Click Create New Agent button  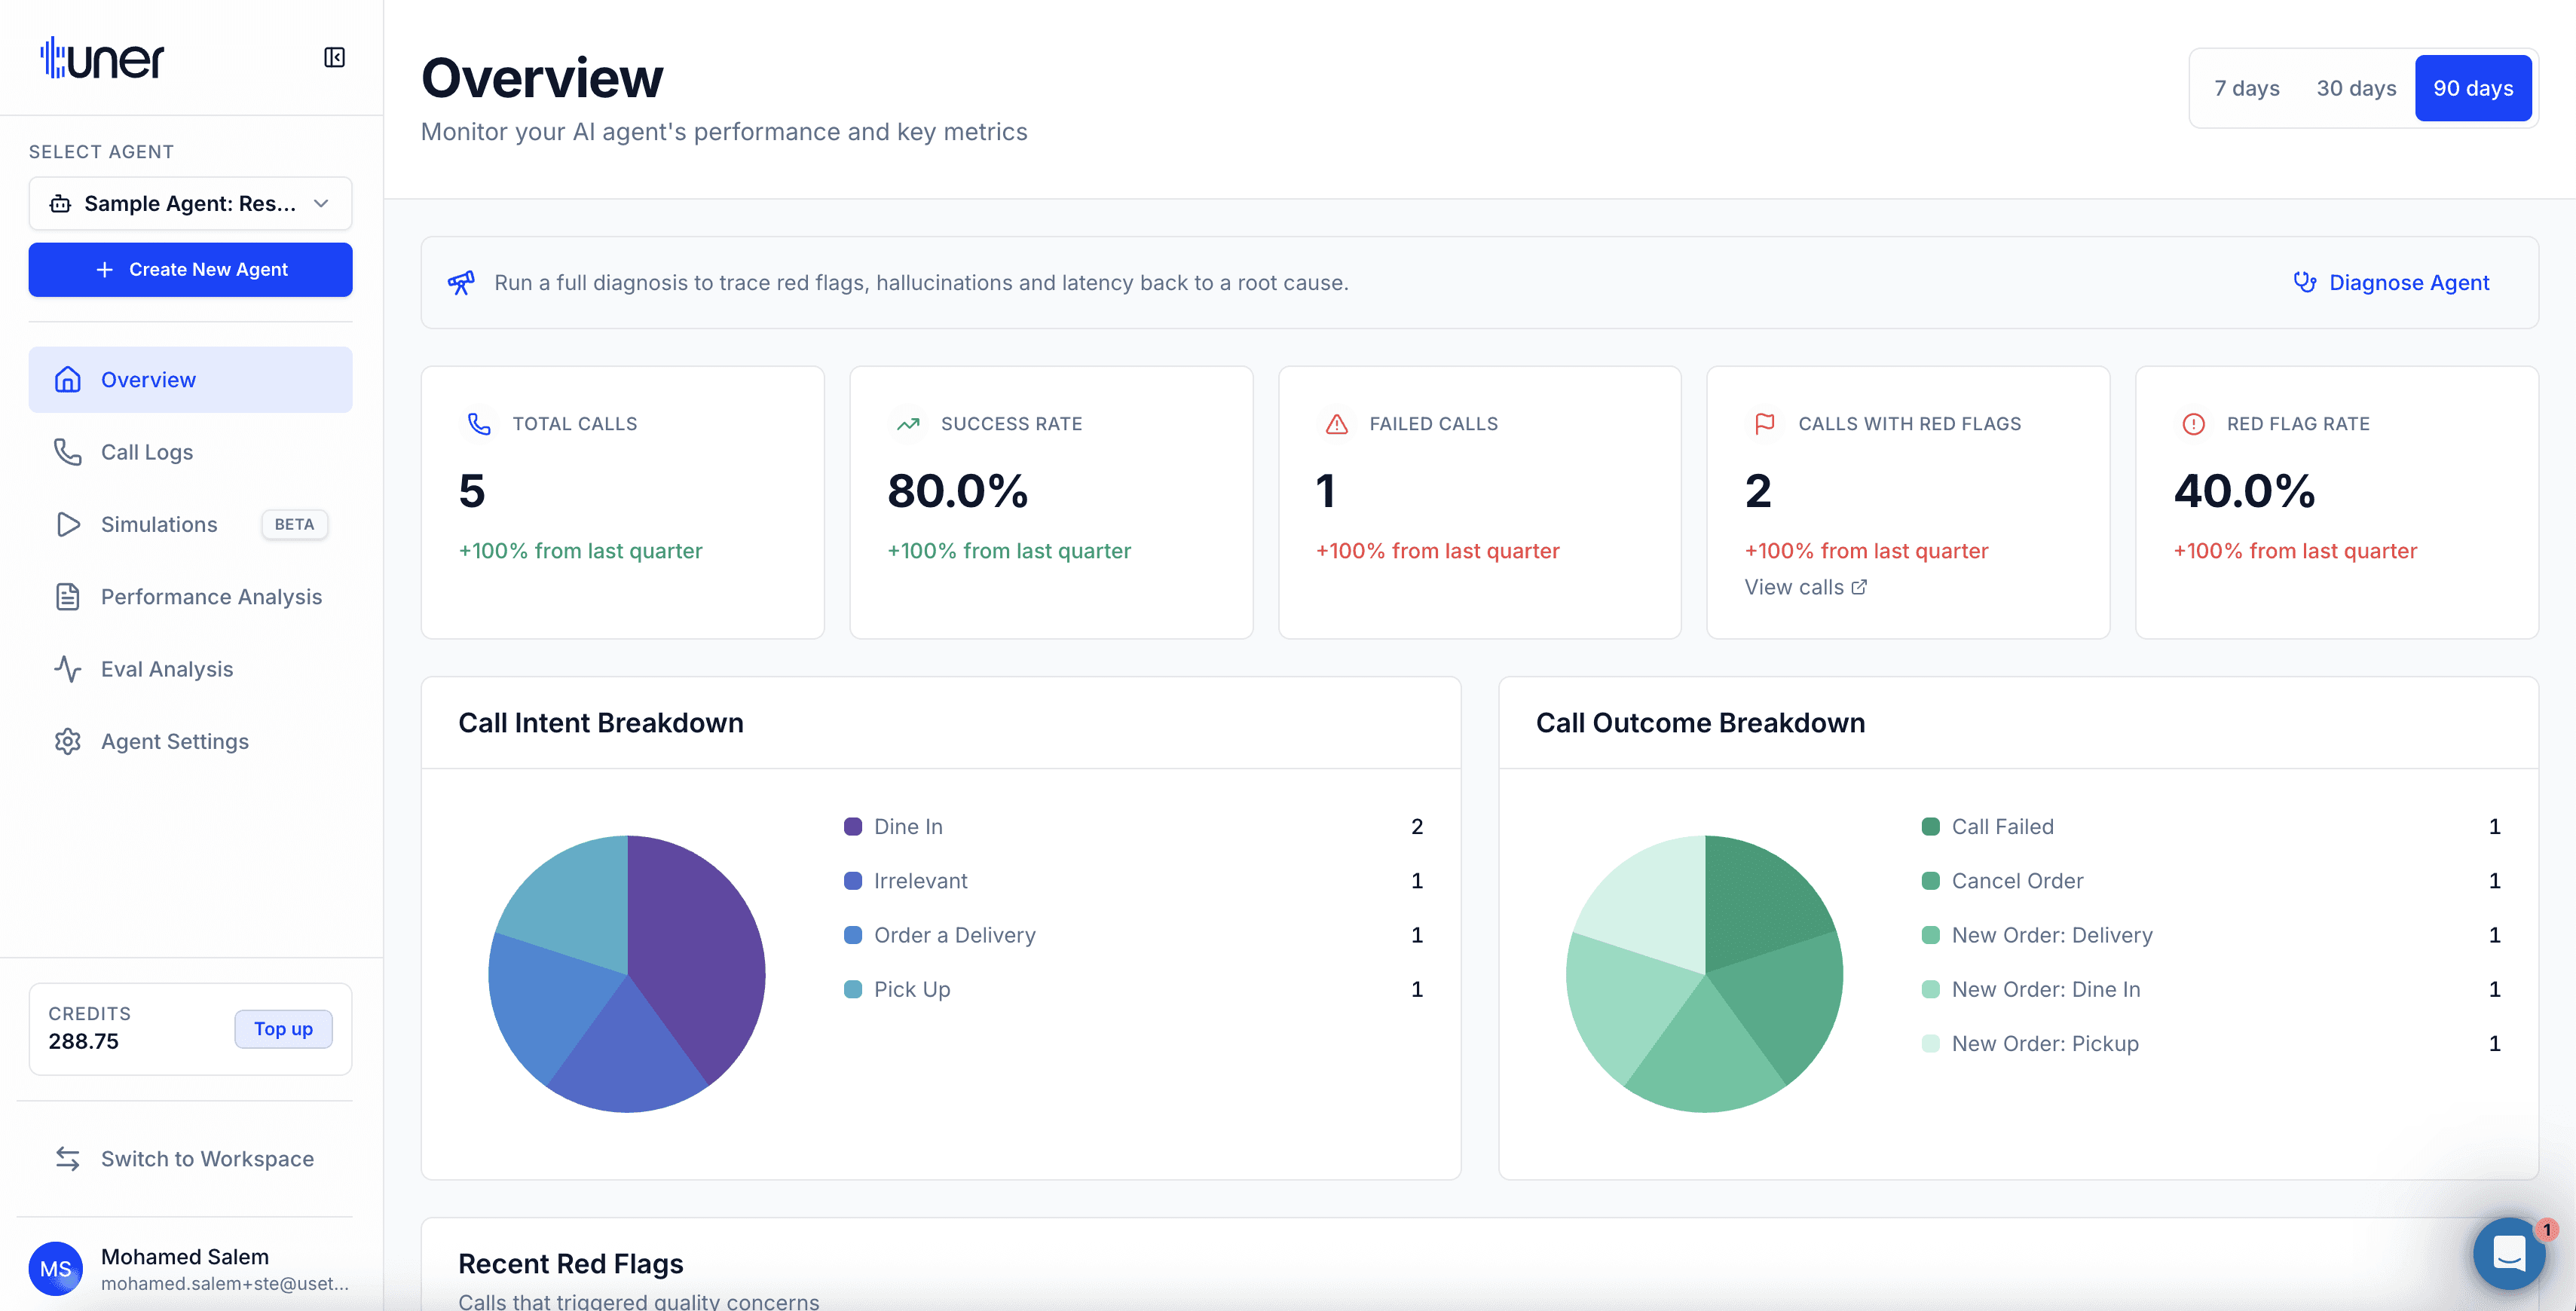(190, 269)
